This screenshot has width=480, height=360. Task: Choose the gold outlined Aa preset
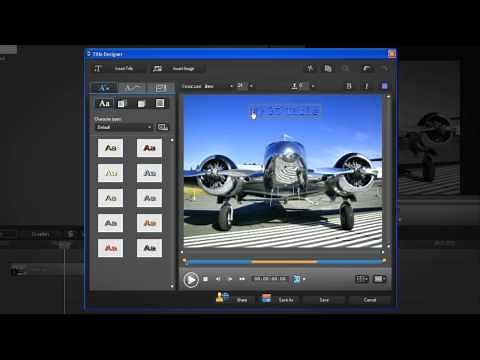[x=110, y=173]
